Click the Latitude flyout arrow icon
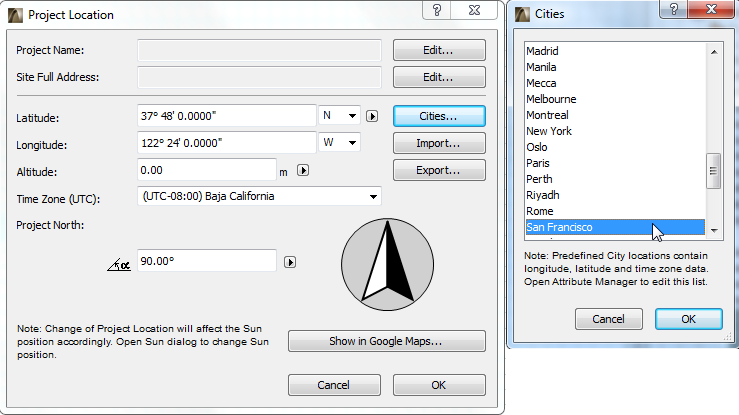The width and height of the screenshot is (739, 415). tap(372, 116)
